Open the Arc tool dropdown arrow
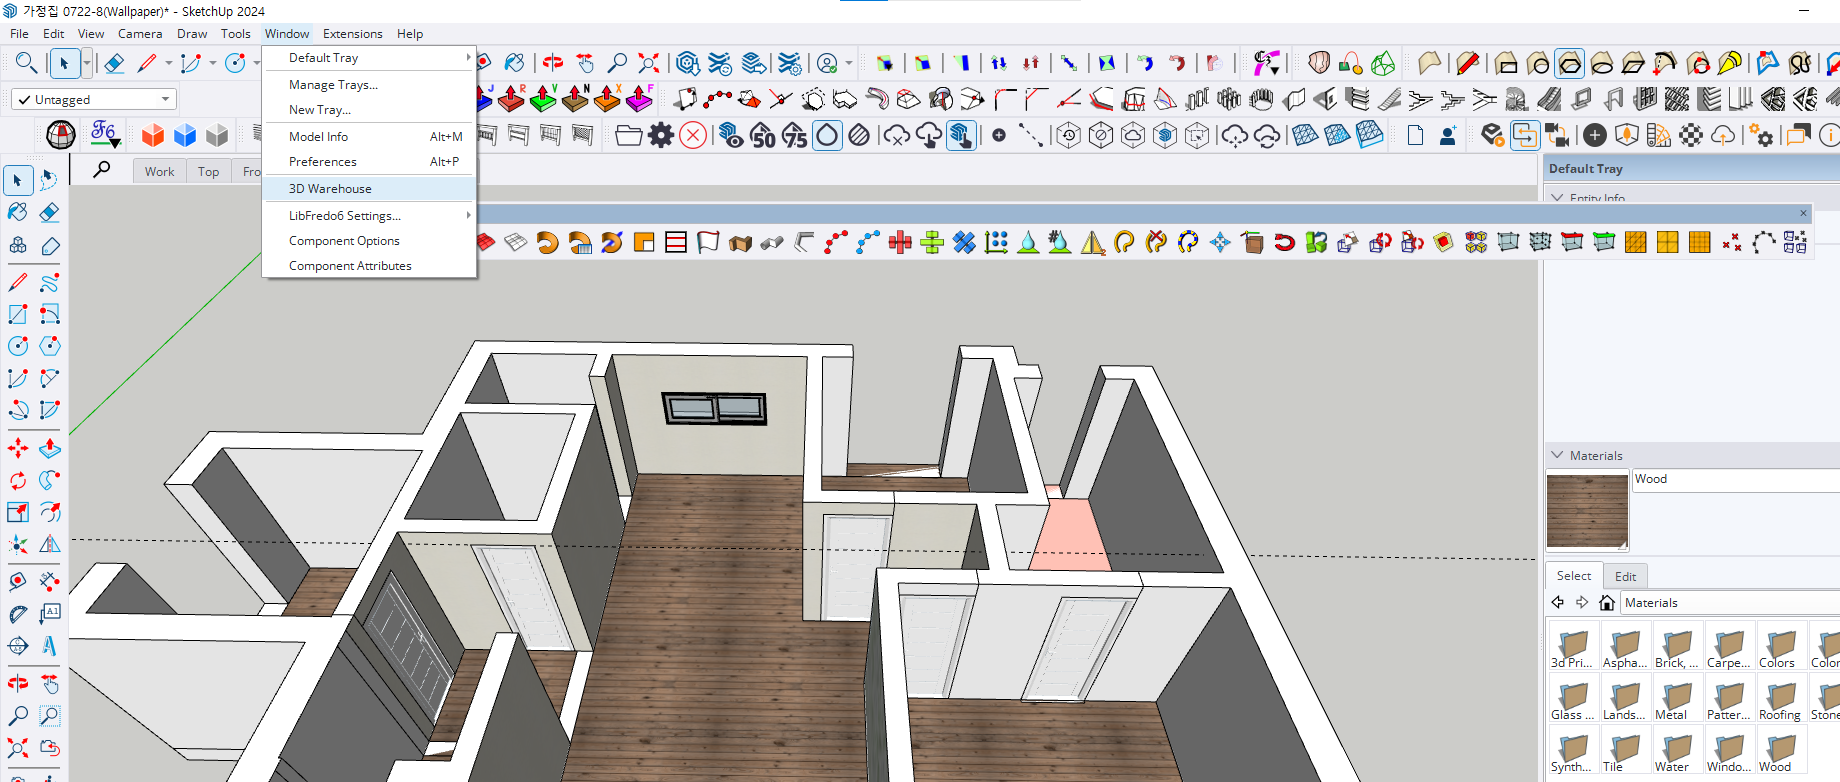 tap(212, 63)
